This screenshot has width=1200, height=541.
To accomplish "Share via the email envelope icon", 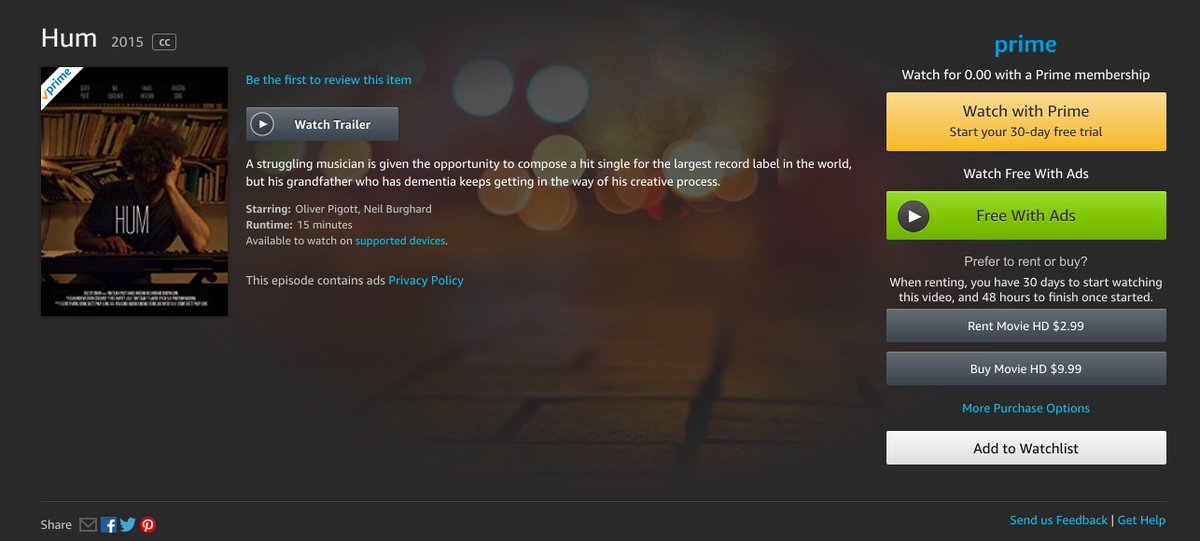I will pyautogui.click(x=88, y=524).
